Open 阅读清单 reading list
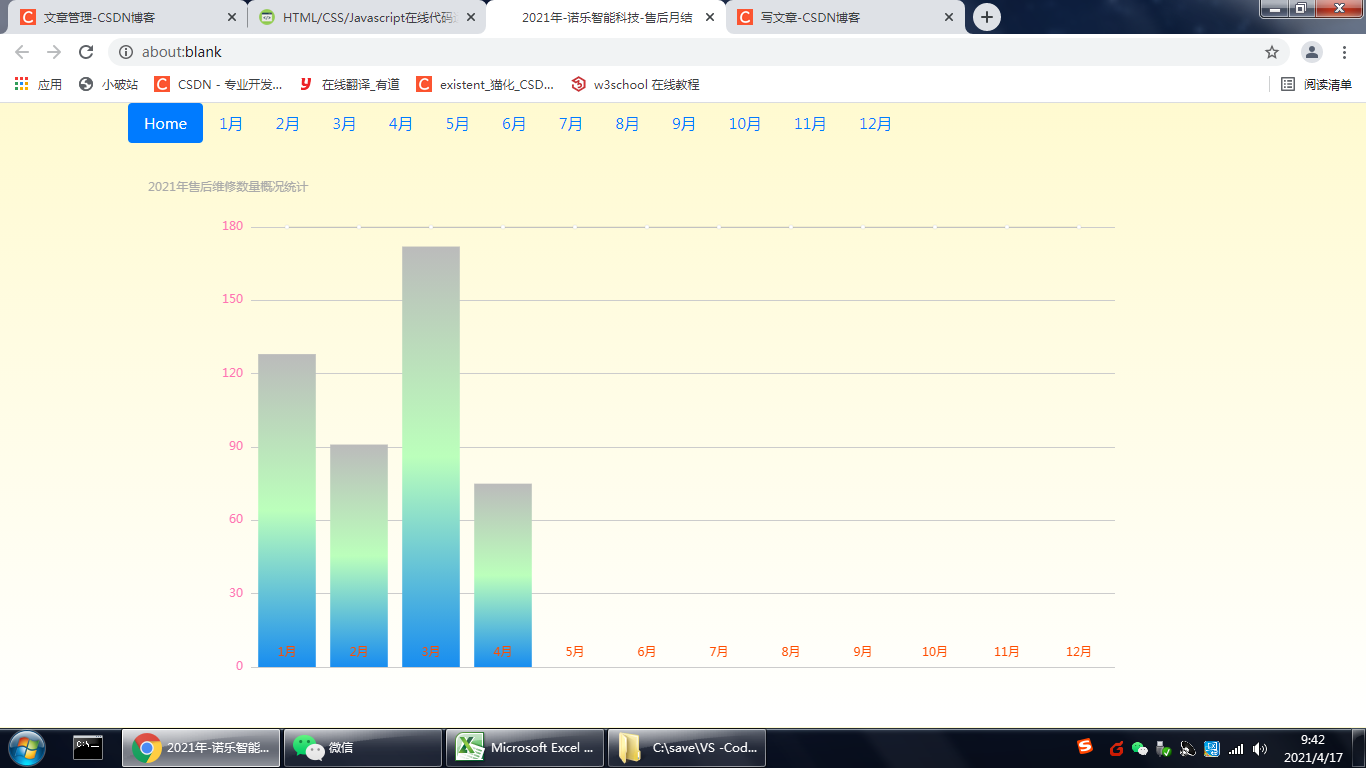Screen dimensions: 1366x768 point(1317,85)
